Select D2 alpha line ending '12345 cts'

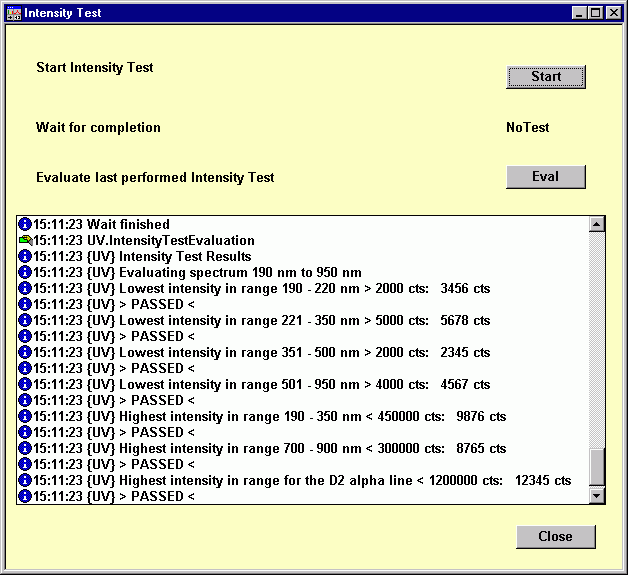tap(302, 481)
